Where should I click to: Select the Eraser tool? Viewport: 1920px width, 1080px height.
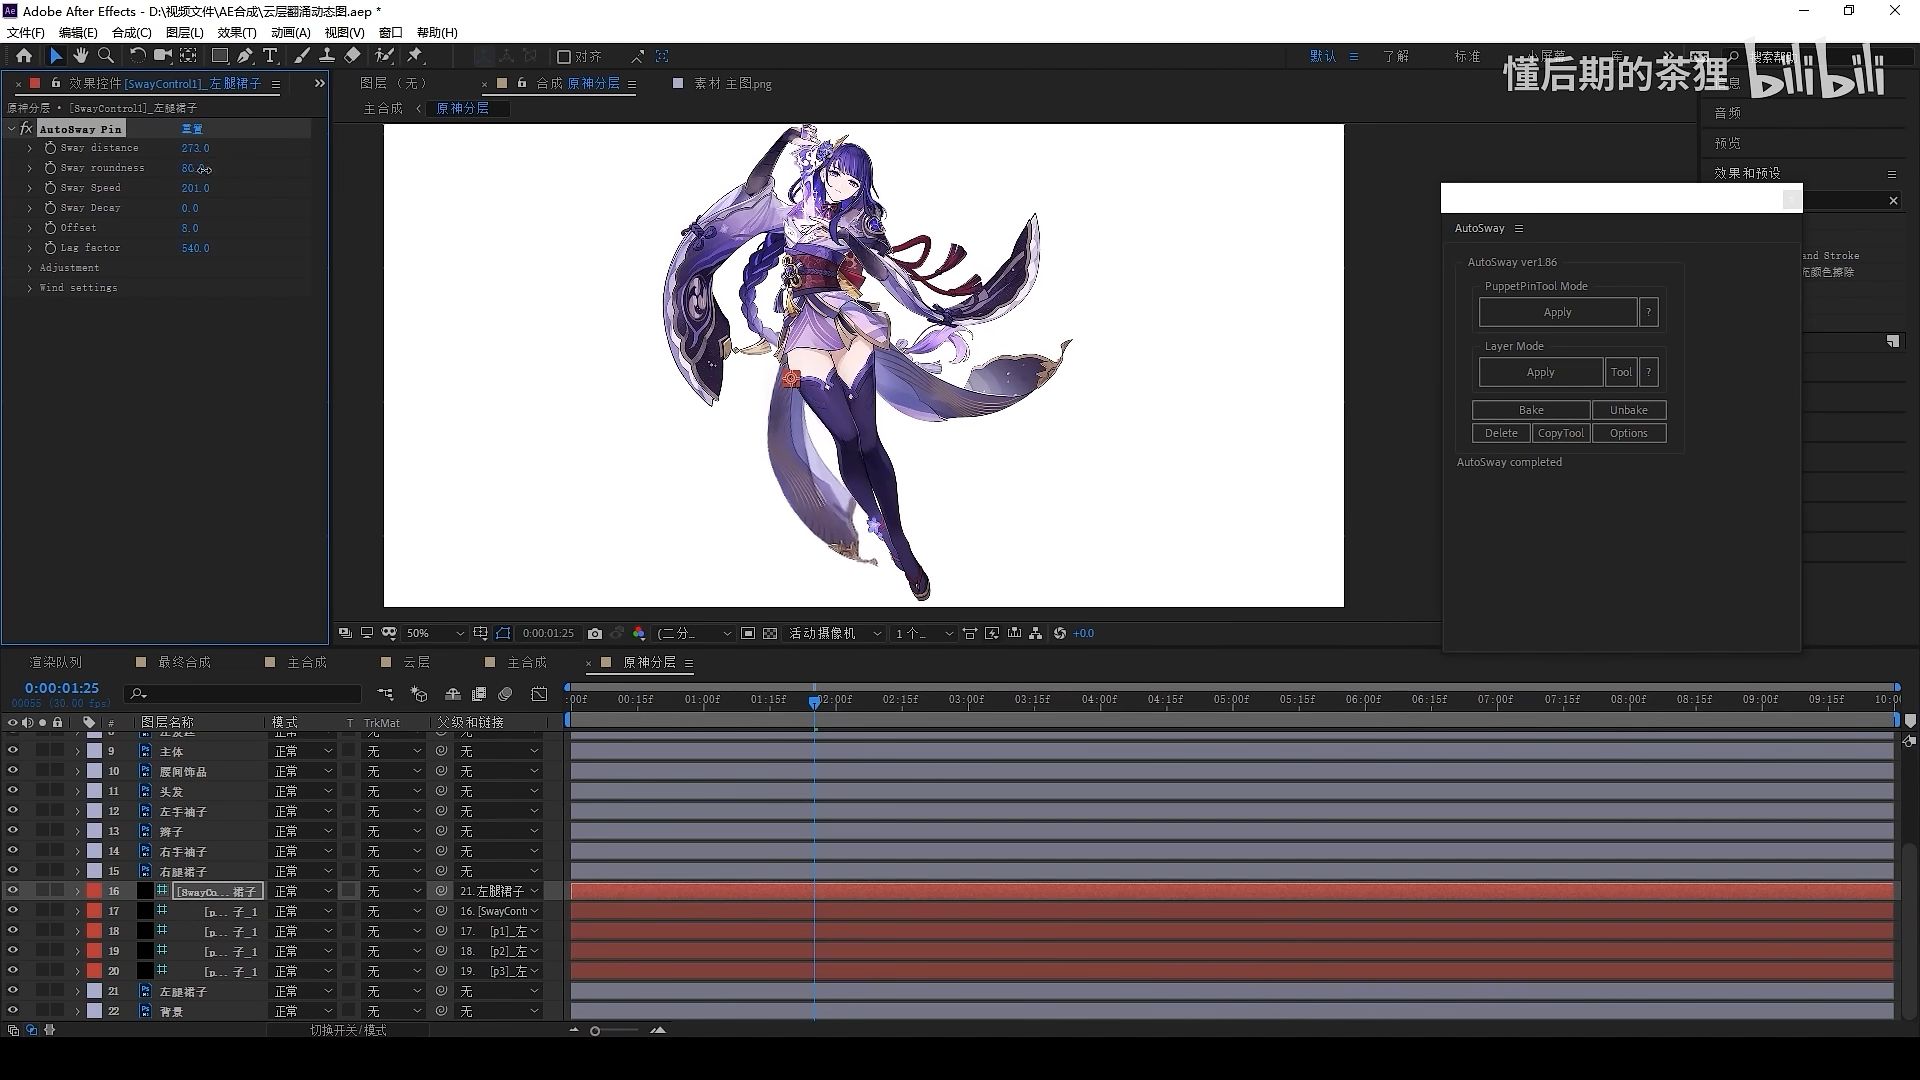click(x=352, y=56)
